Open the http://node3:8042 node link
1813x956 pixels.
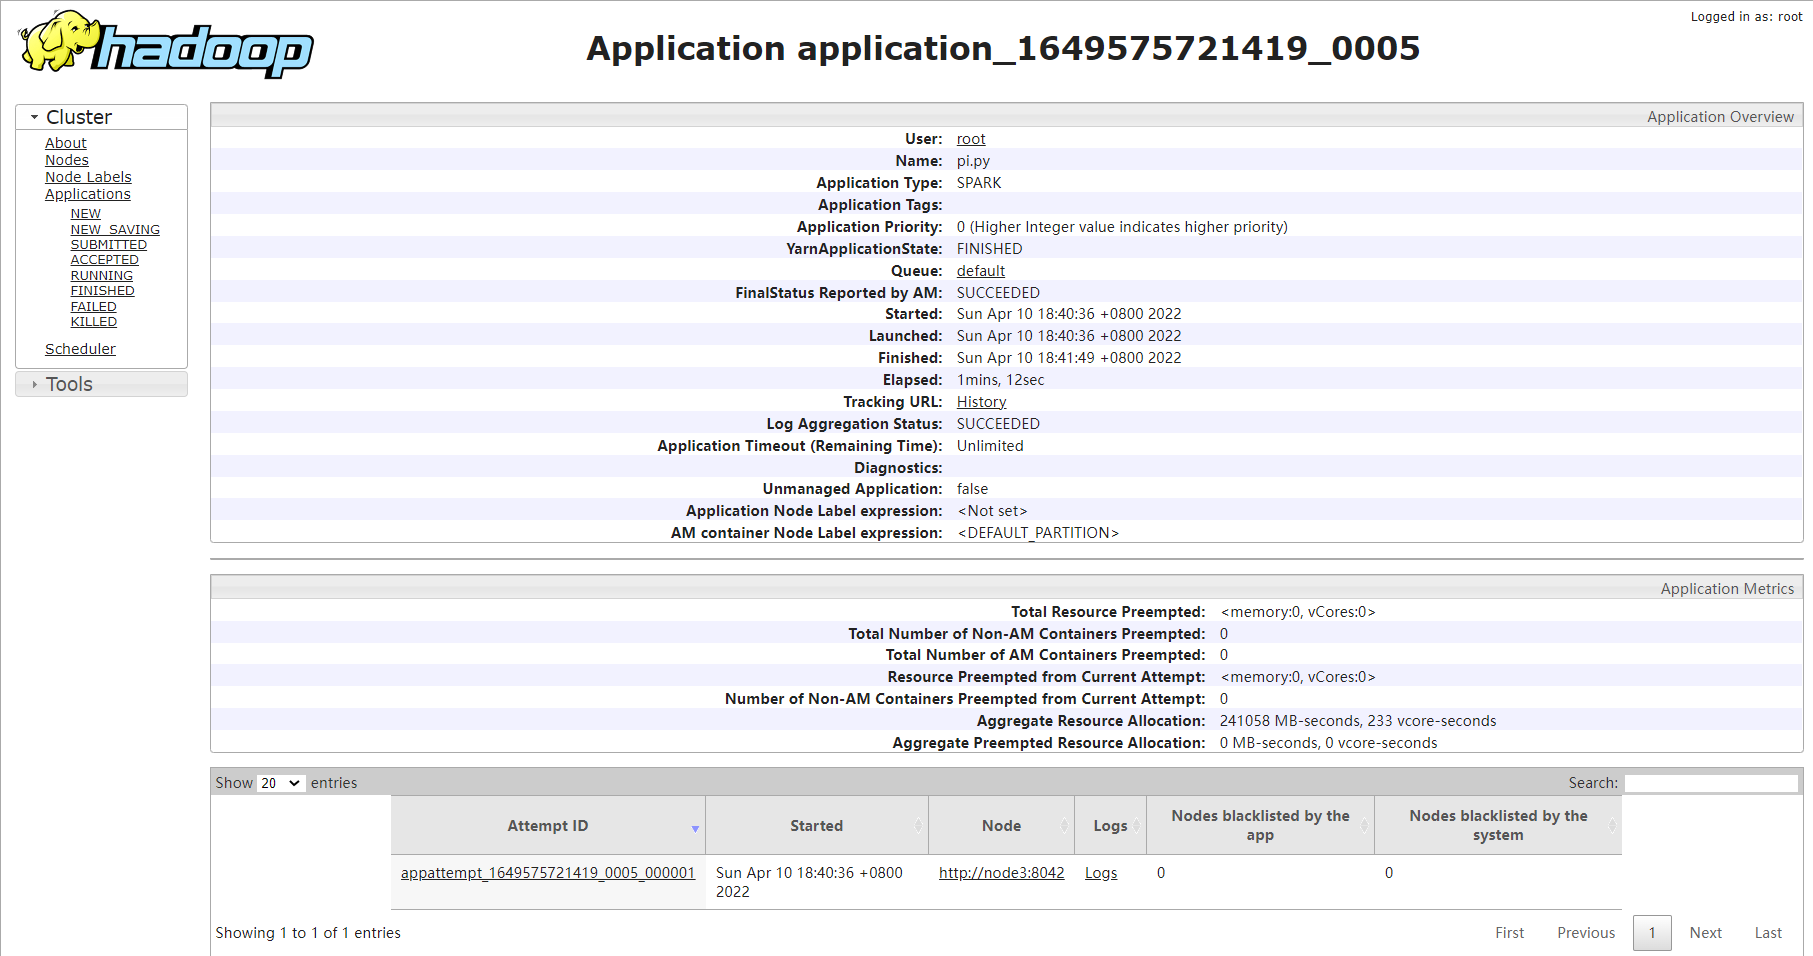coord(1002,873)
